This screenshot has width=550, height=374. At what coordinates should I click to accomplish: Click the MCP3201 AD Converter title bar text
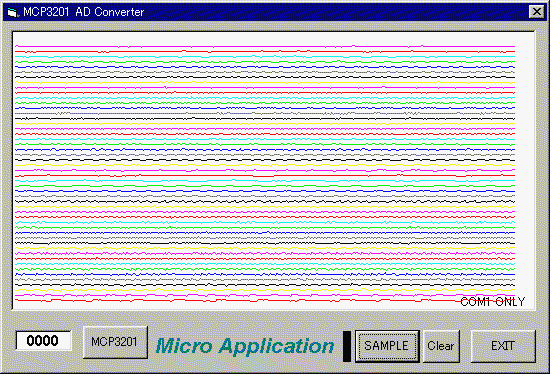pyautogui.click(x=83, y=12)
